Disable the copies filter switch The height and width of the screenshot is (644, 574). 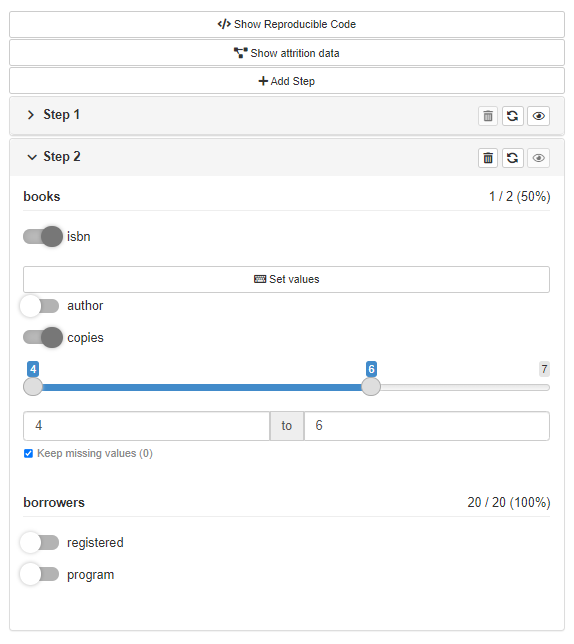coord(43,338)
